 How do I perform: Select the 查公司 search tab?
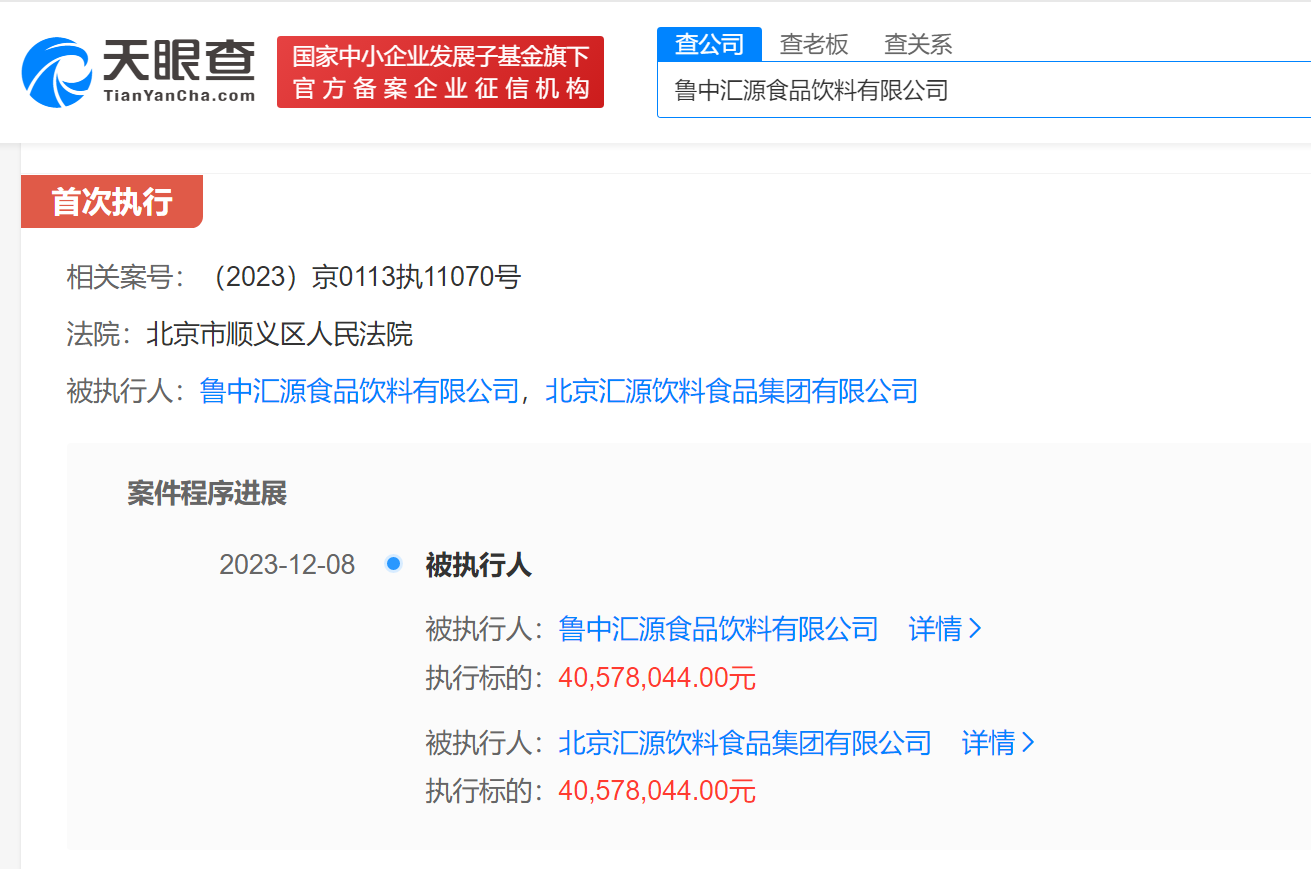tap(710, 44)
